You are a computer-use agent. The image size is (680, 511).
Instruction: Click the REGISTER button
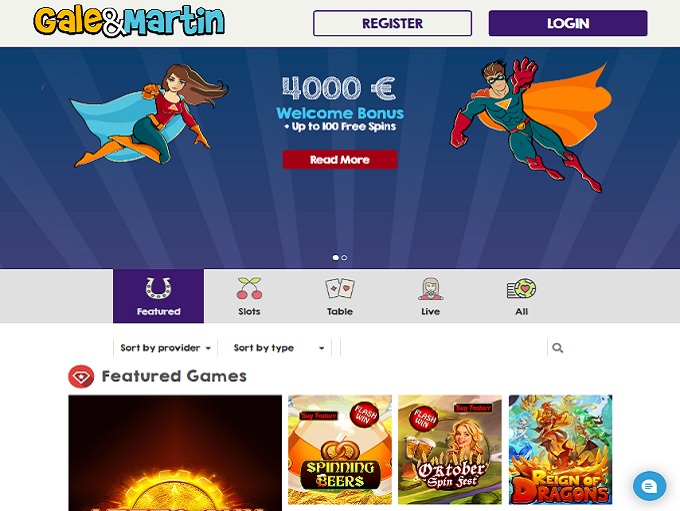(392, 23)
